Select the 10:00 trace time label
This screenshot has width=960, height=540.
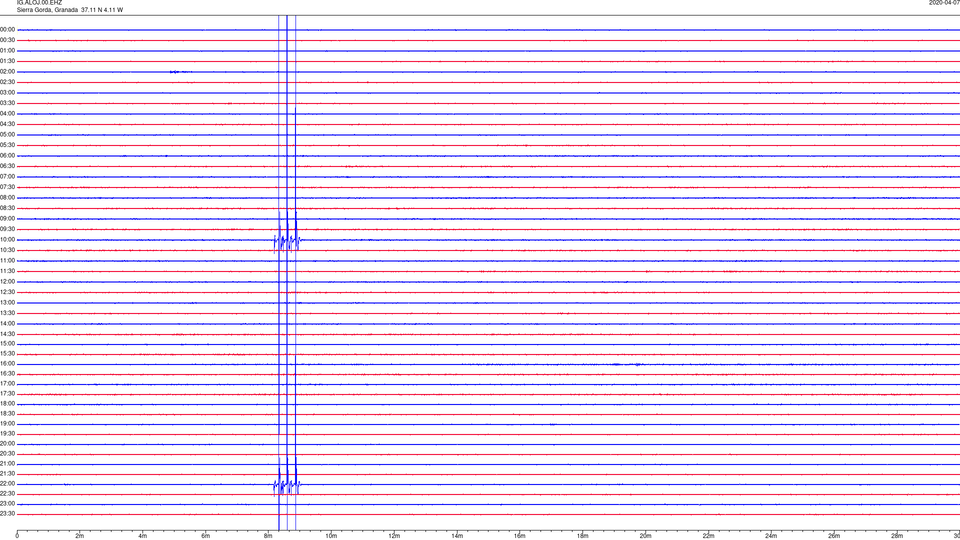(x=7, y=240)
